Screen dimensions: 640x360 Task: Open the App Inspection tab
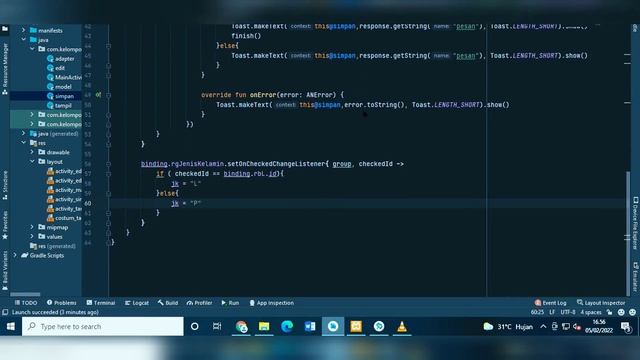272,303
